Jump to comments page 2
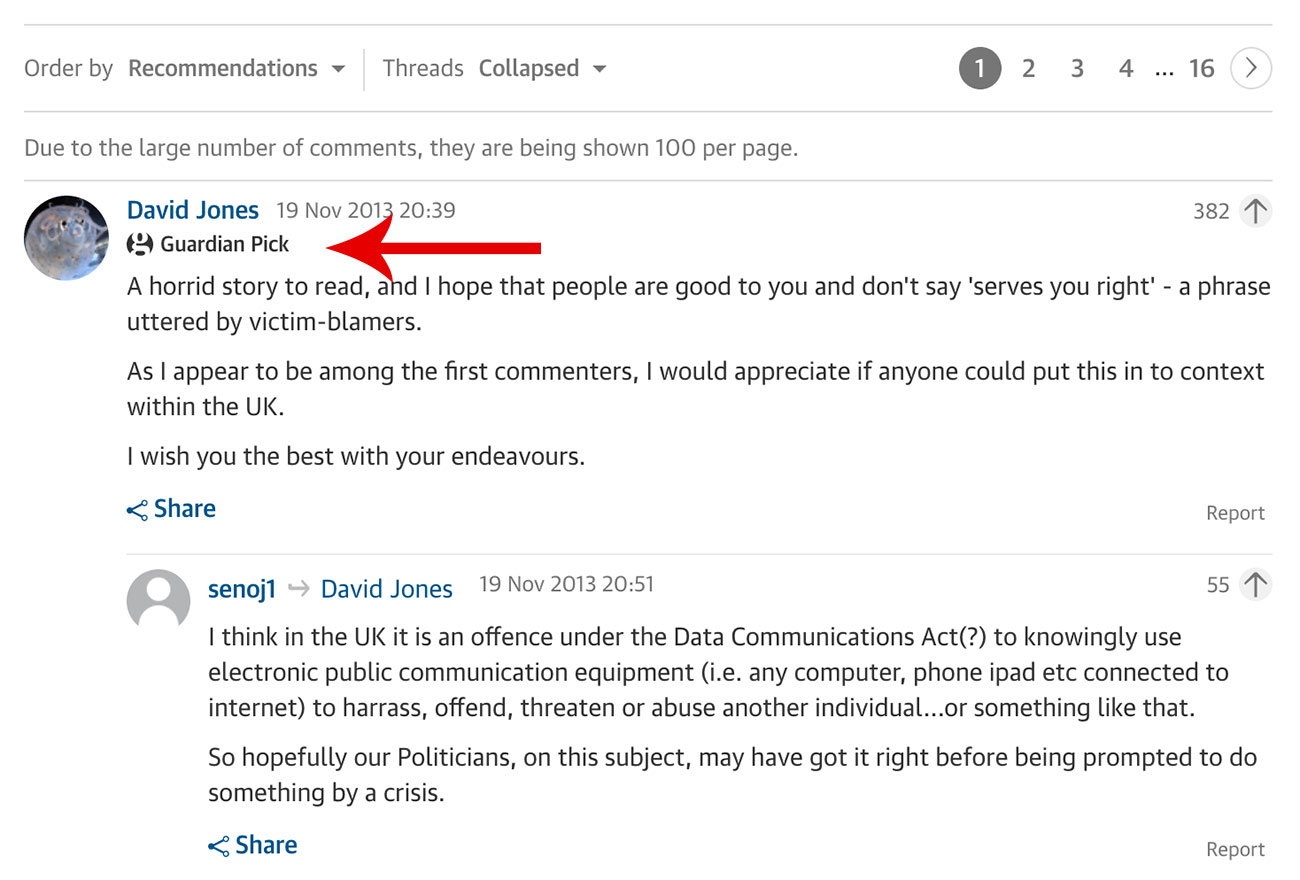This screenshot has height=880, width=1300. 1028,69
